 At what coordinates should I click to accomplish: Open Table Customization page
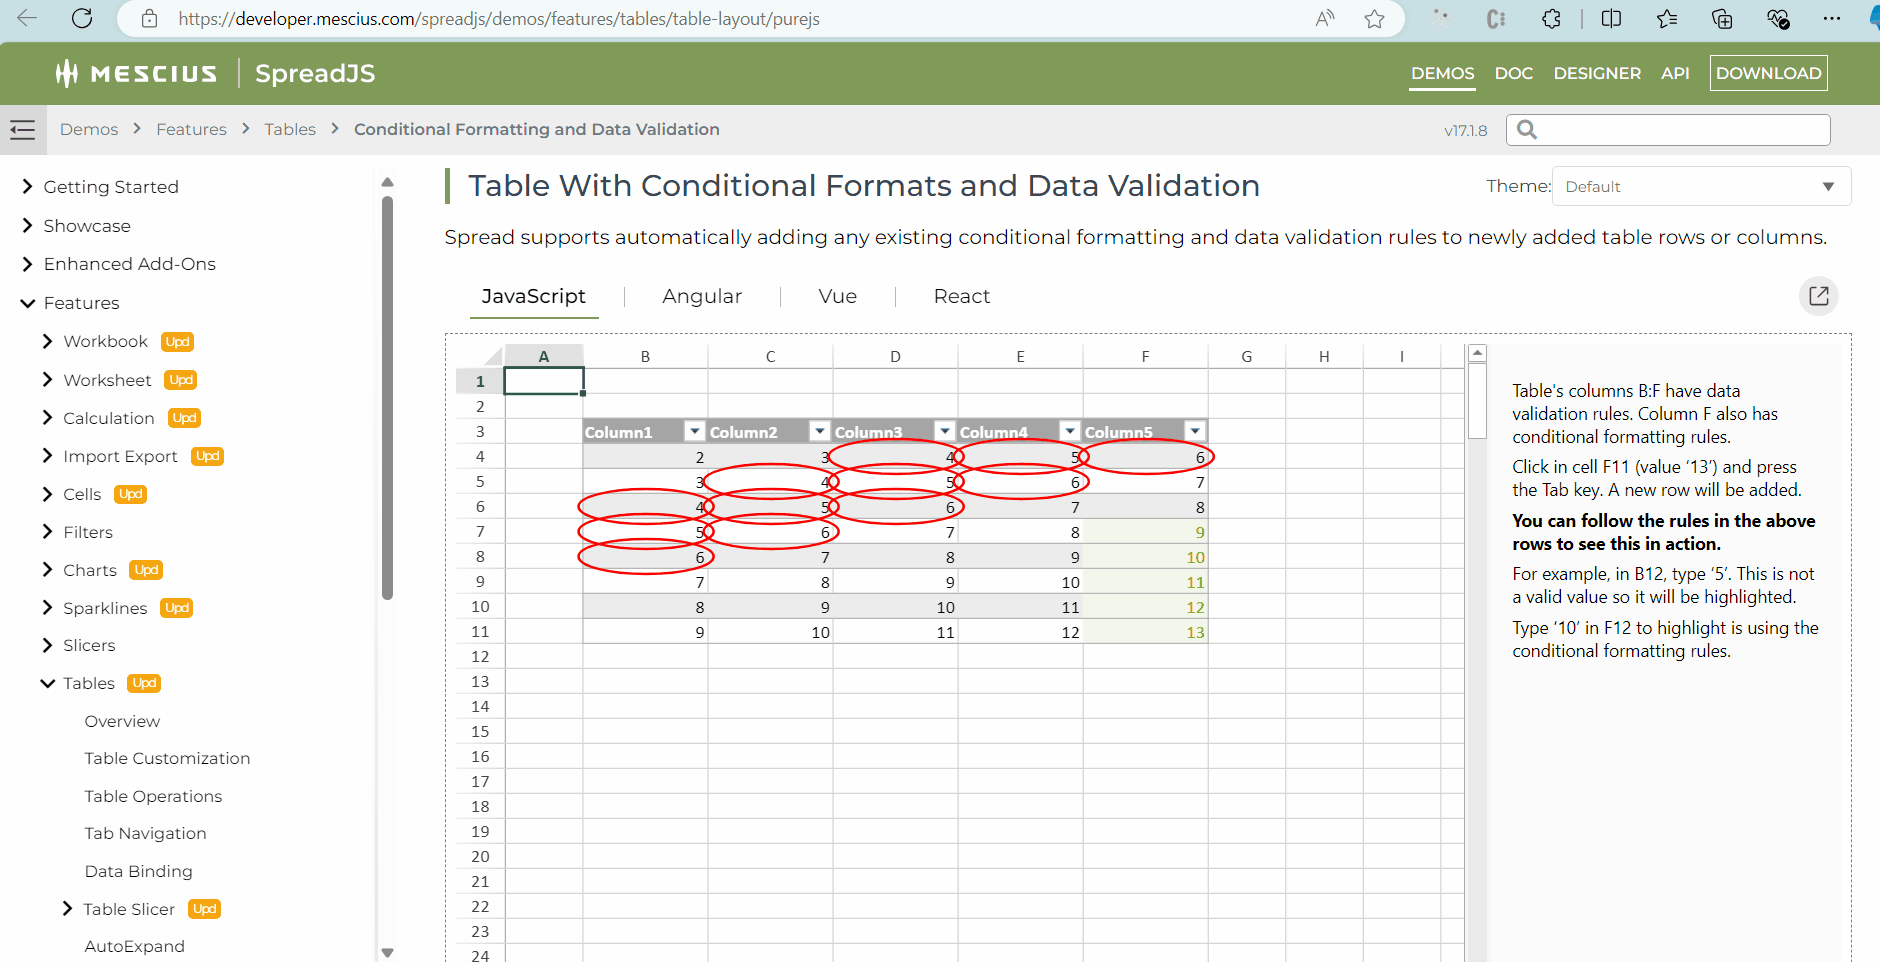167,758
